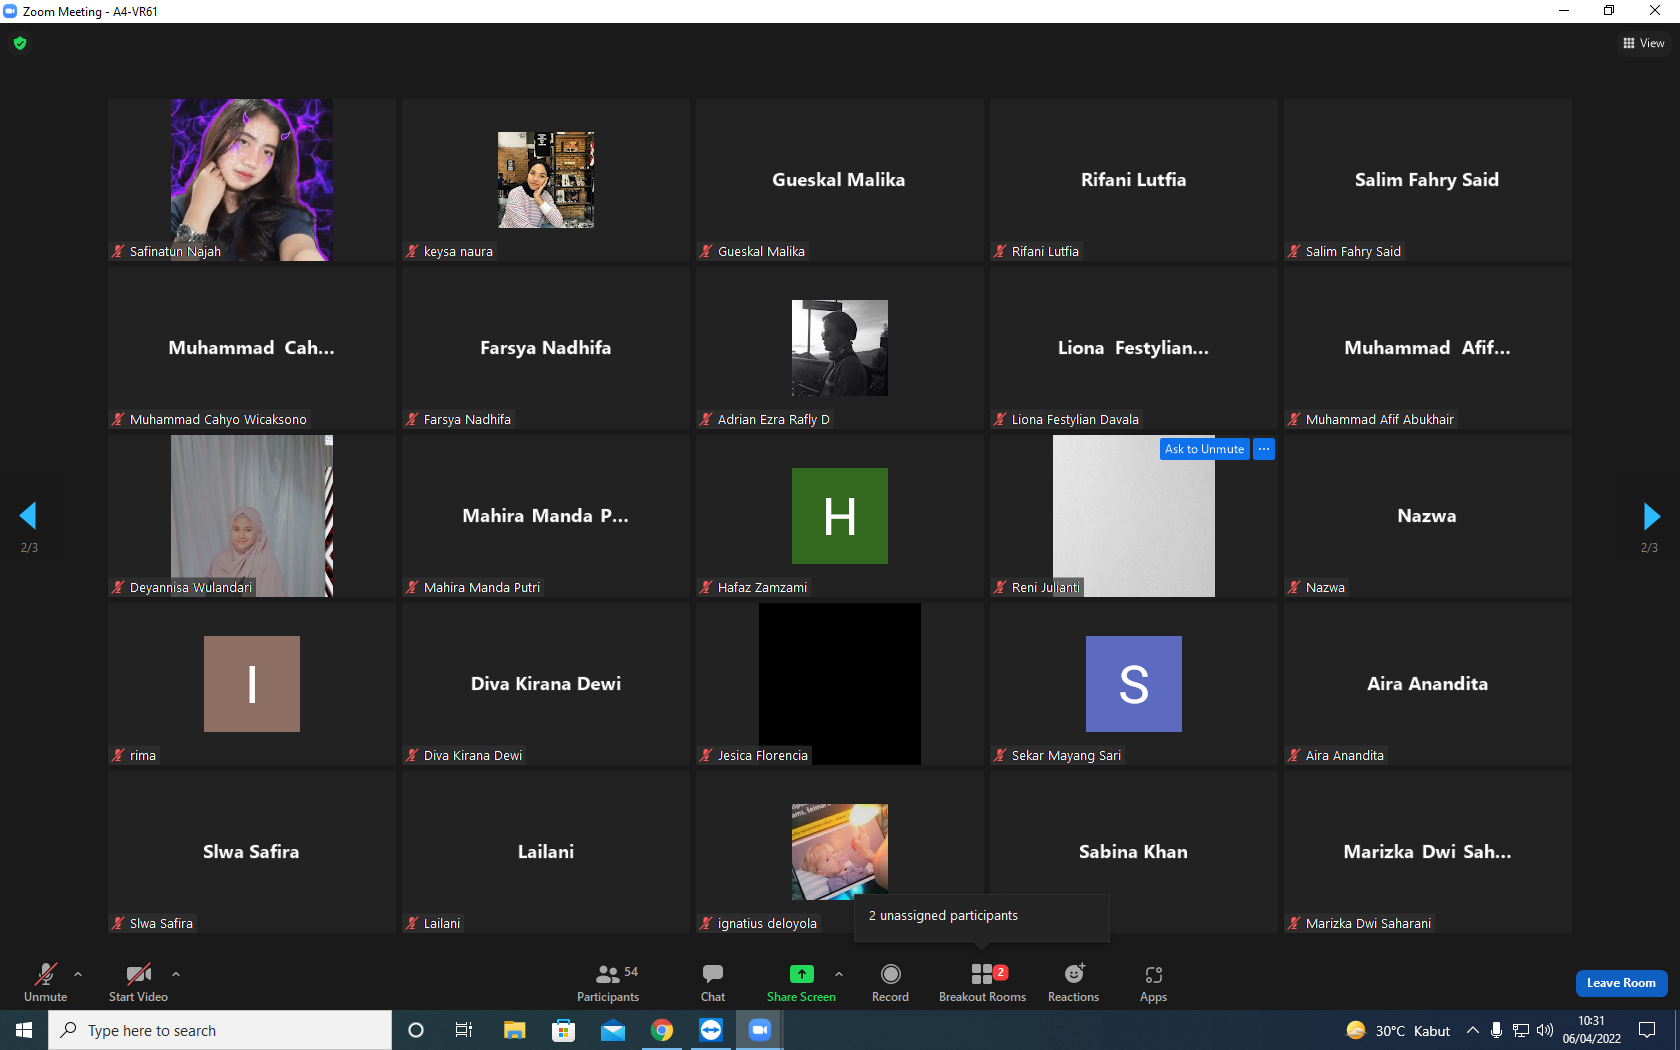Expand share options arrow beside Share Screen
This screenshot has height=1050, width=1680.
click(838, 973)
